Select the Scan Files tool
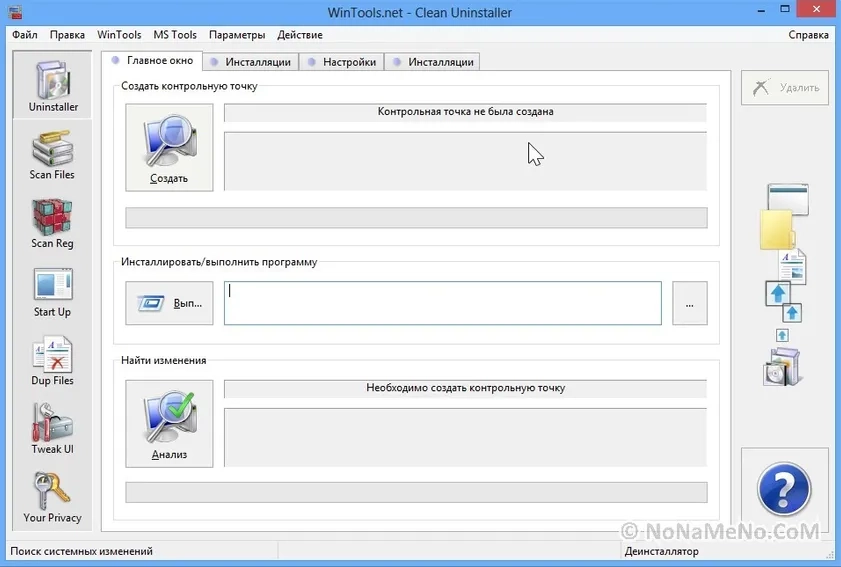This screenshot has width=841, height=567. pos(52,155)
